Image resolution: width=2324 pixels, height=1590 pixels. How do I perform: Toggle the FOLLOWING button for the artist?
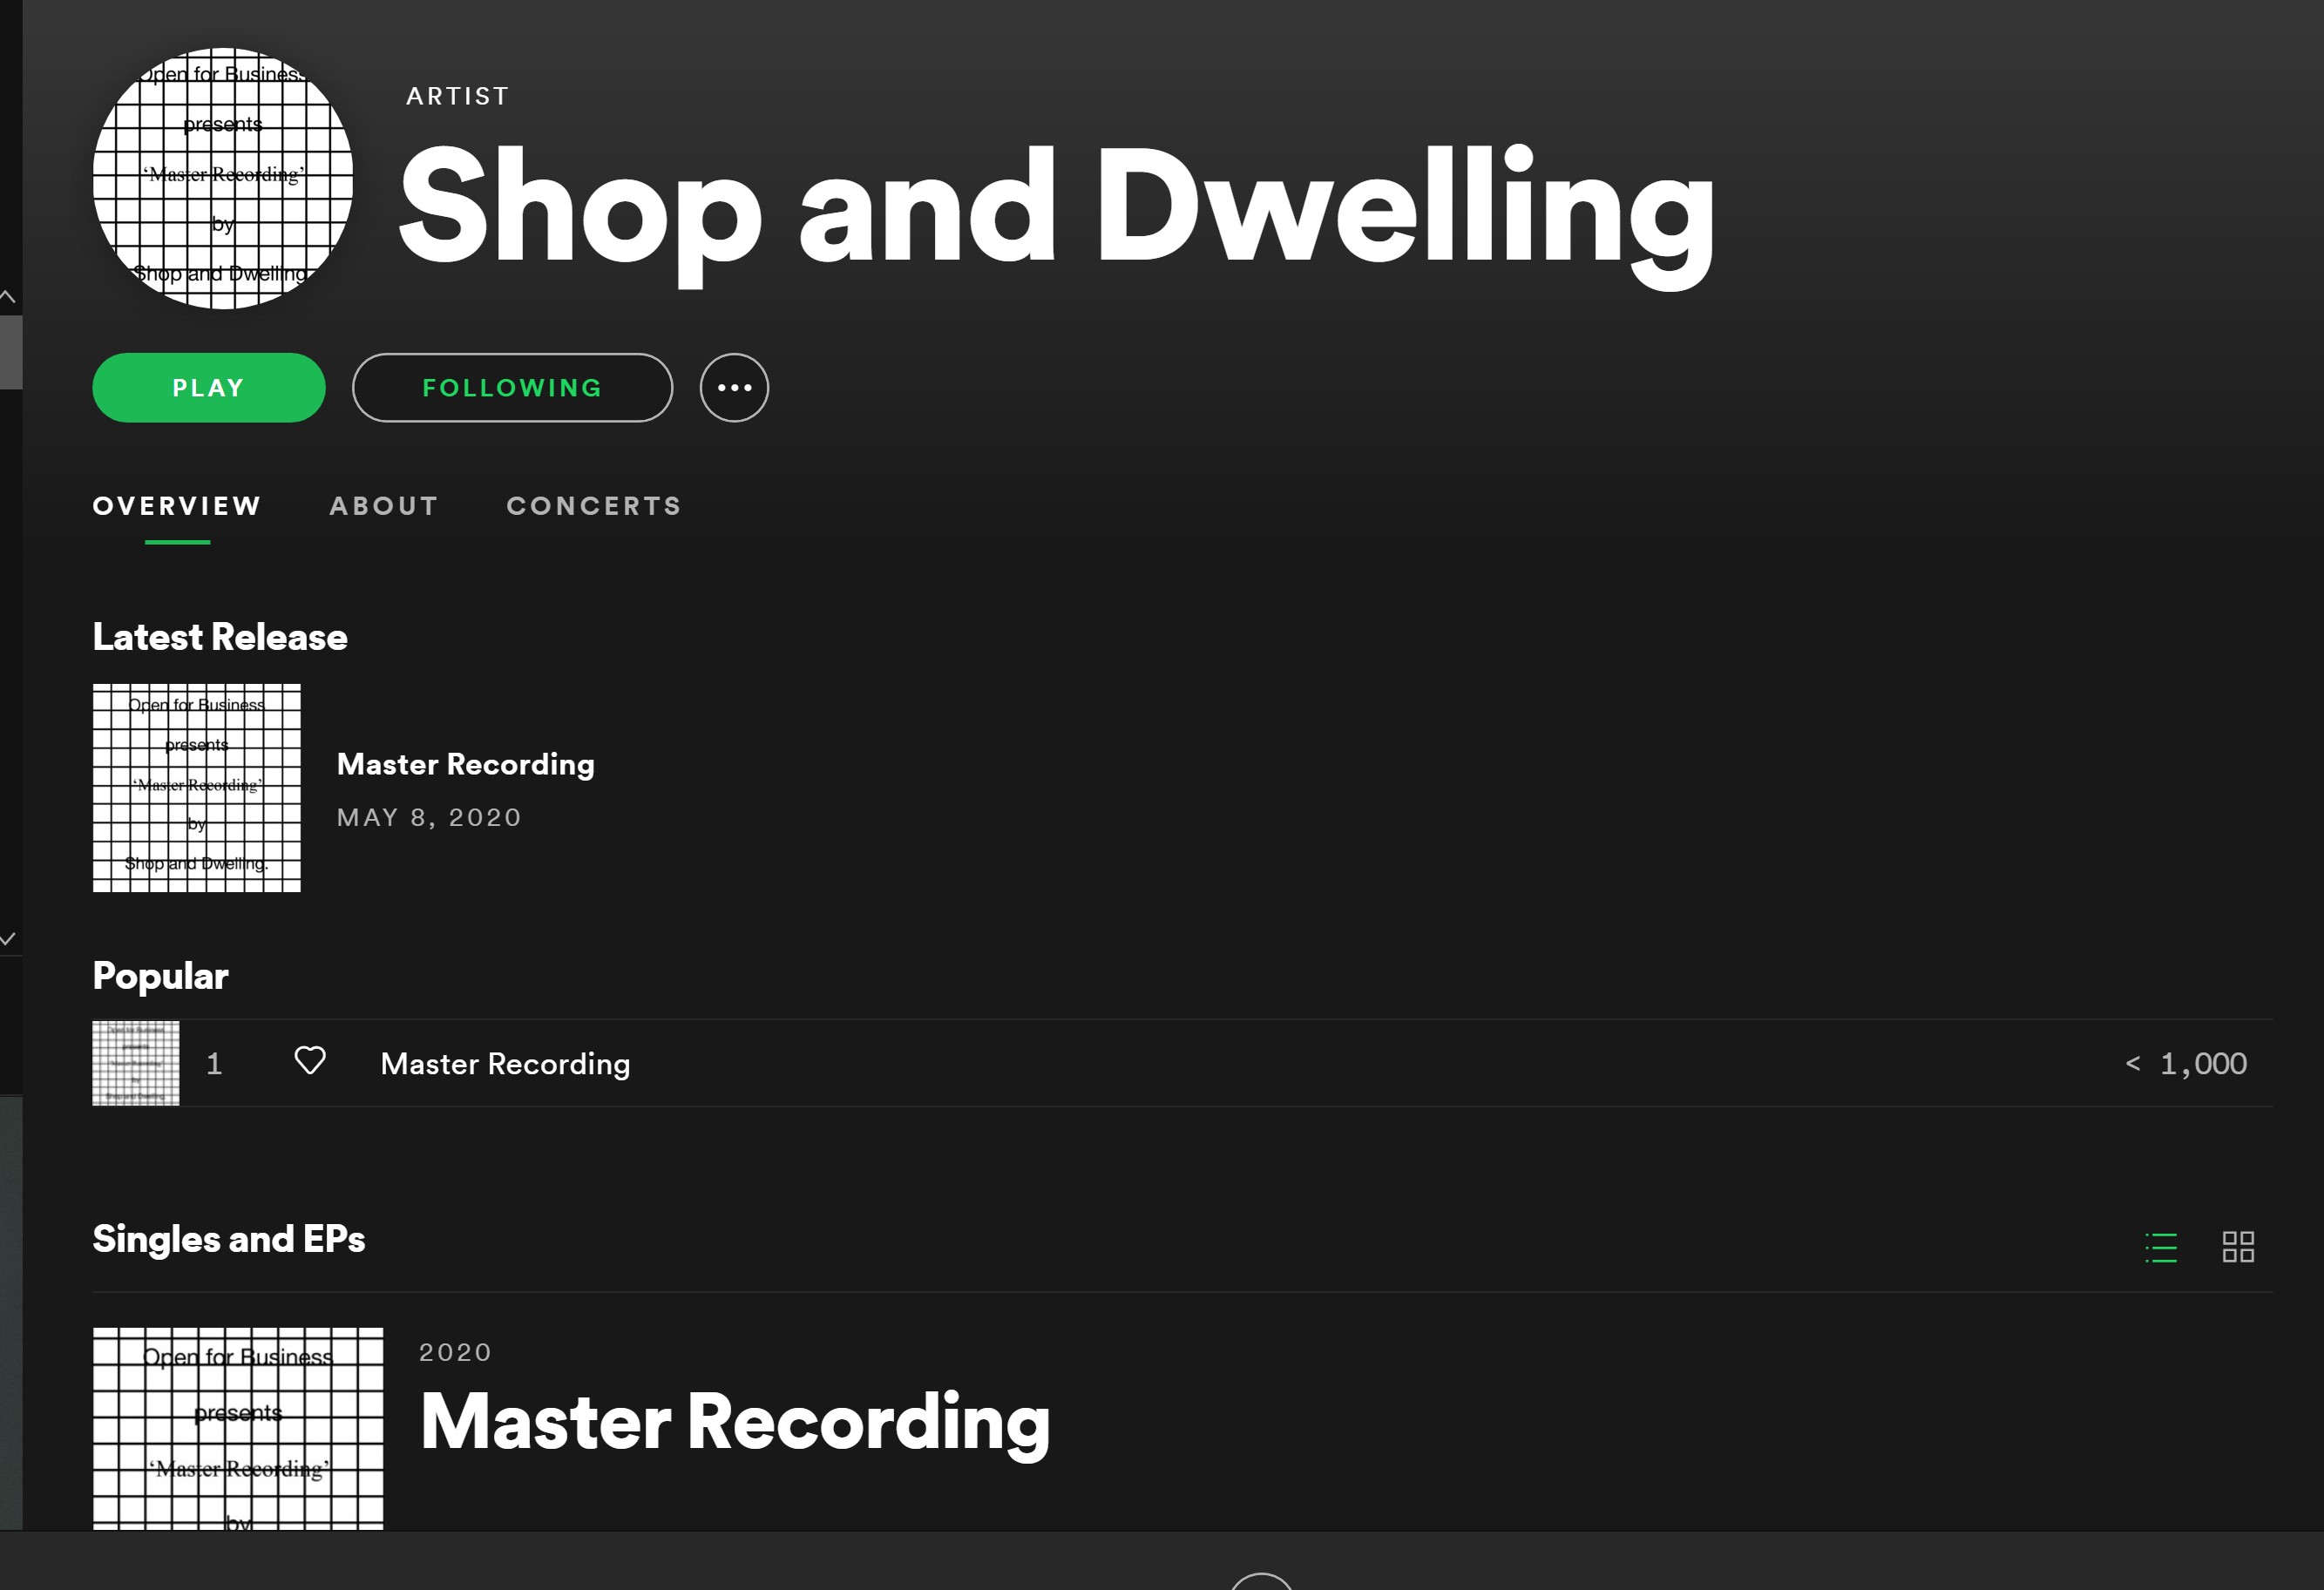[x=512, y=388]
